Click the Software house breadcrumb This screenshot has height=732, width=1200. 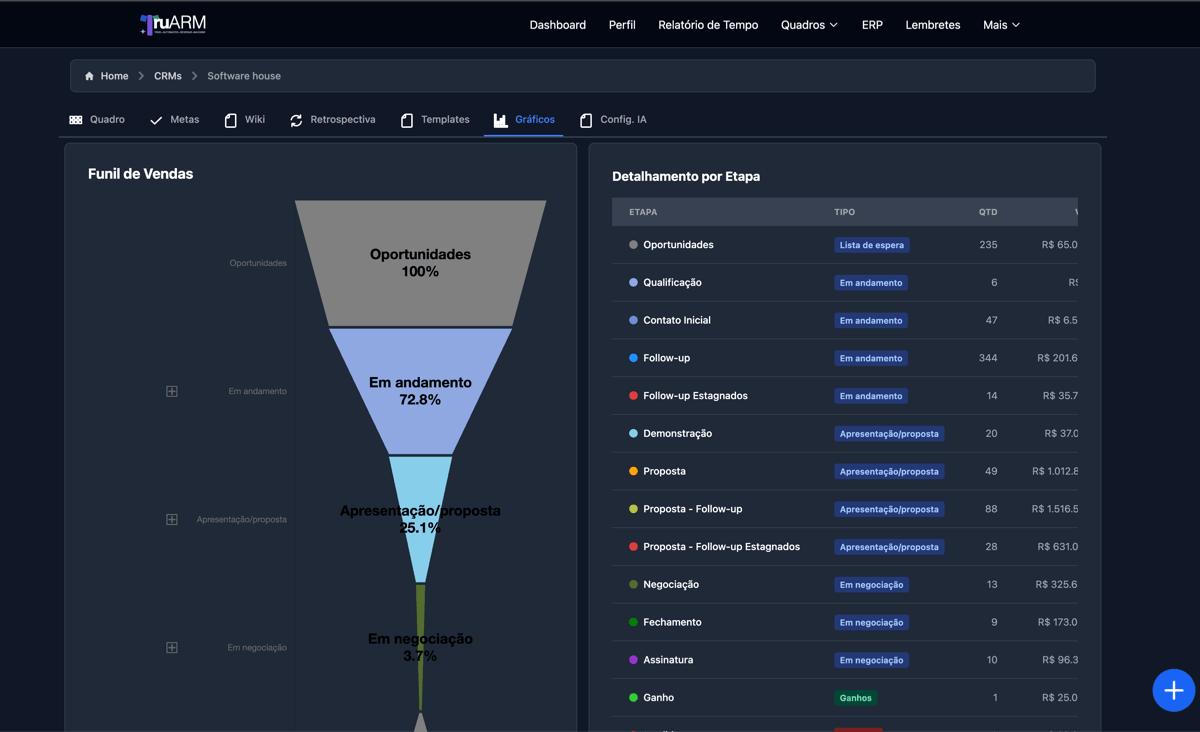244,76
